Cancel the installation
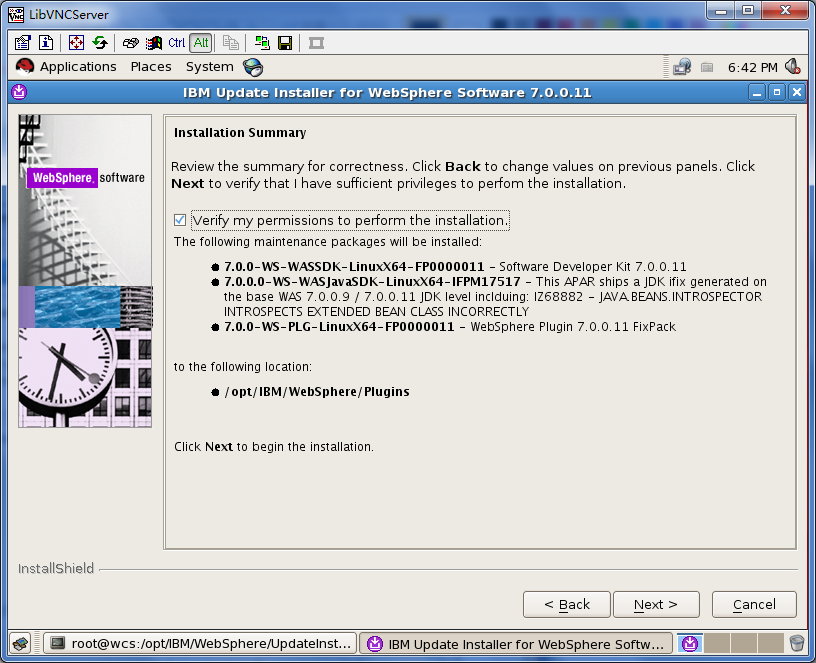Screen dimensions: 816x663 (x=754, y=604)
